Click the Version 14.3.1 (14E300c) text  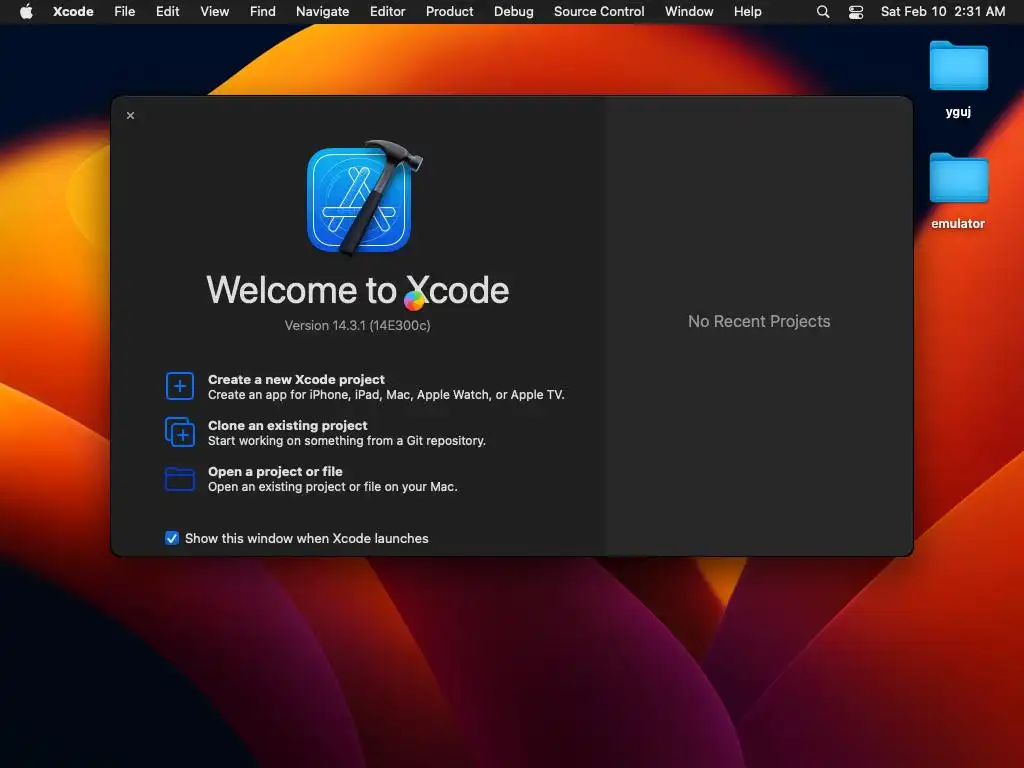click(x=357, y=325)
